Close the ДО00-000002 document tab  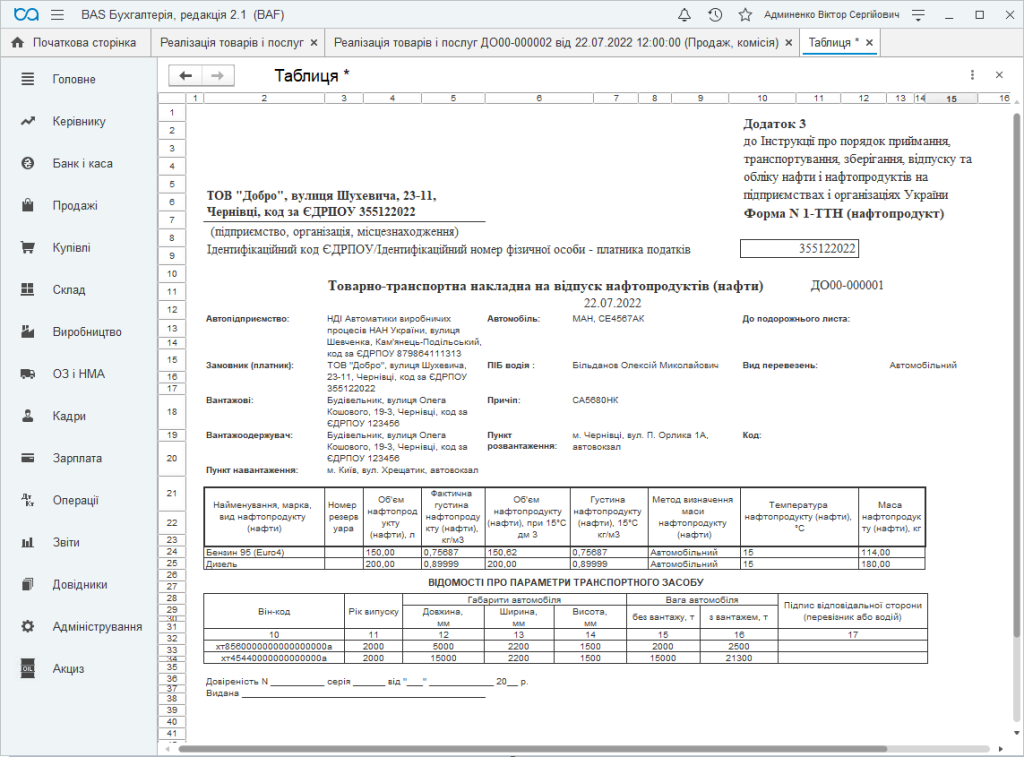pos(789,42)
